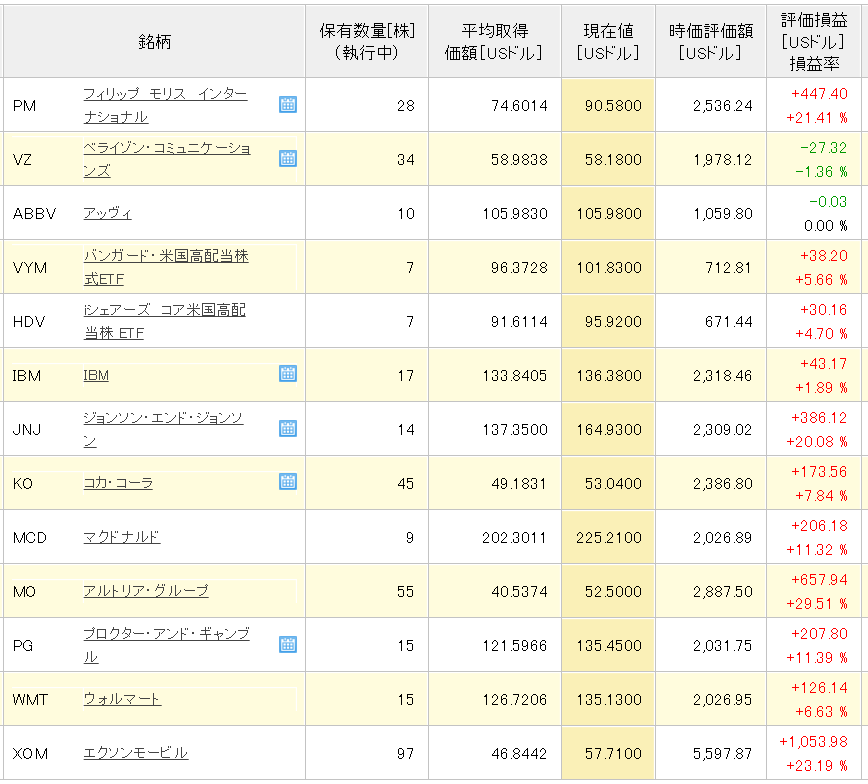Select current price 90.5800 for PM
Screen dimensions: 868x784
(x=613, y=106)
